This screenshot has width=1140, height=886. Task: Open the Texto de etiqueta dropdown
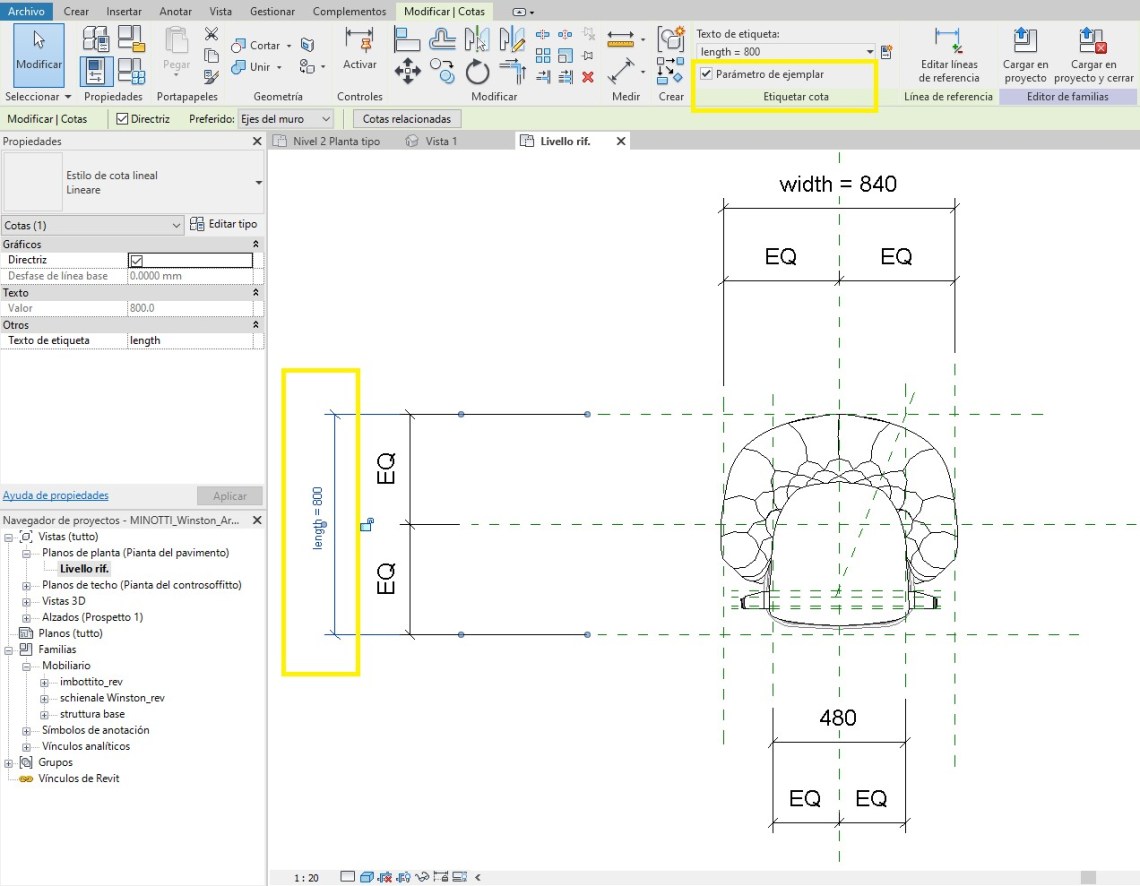870,52
